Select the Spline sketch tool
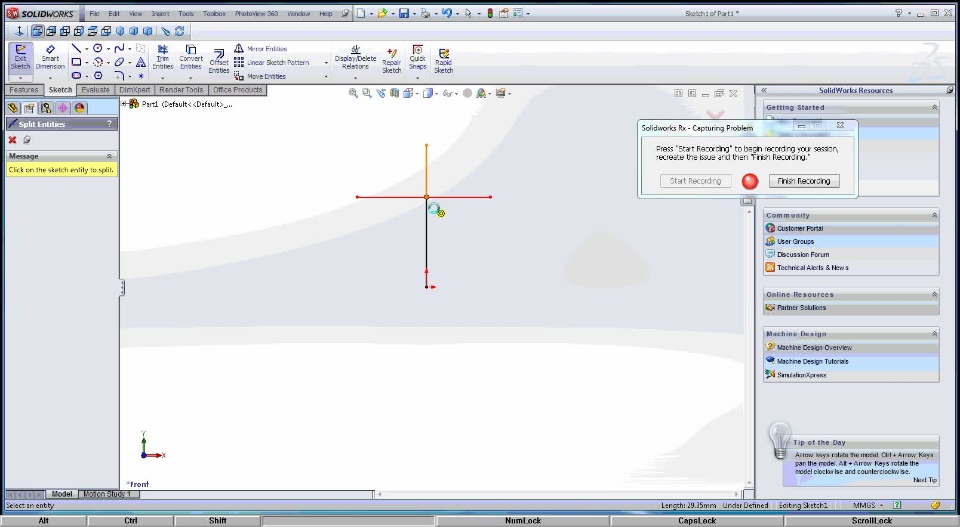 (x=119, y=48)
